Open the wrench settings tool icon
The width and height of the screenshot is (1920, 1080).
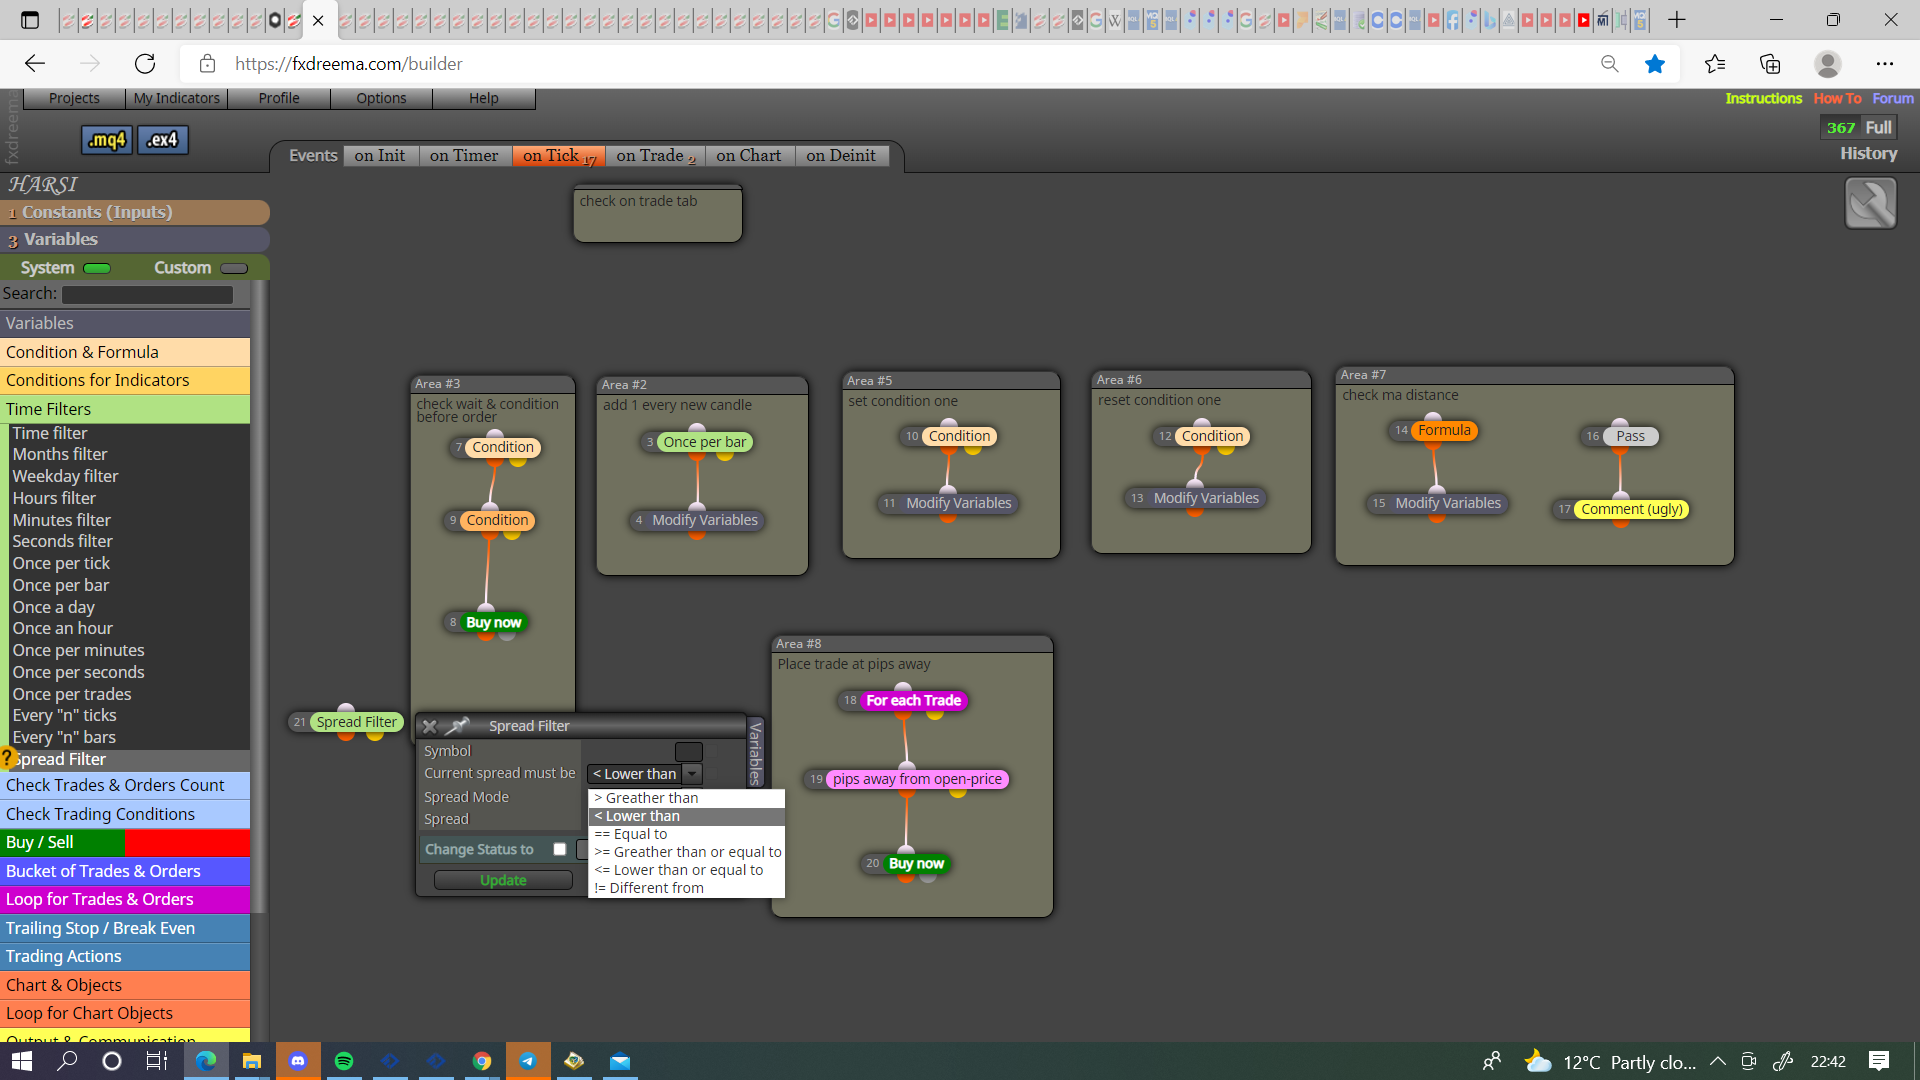point(1870,203)
